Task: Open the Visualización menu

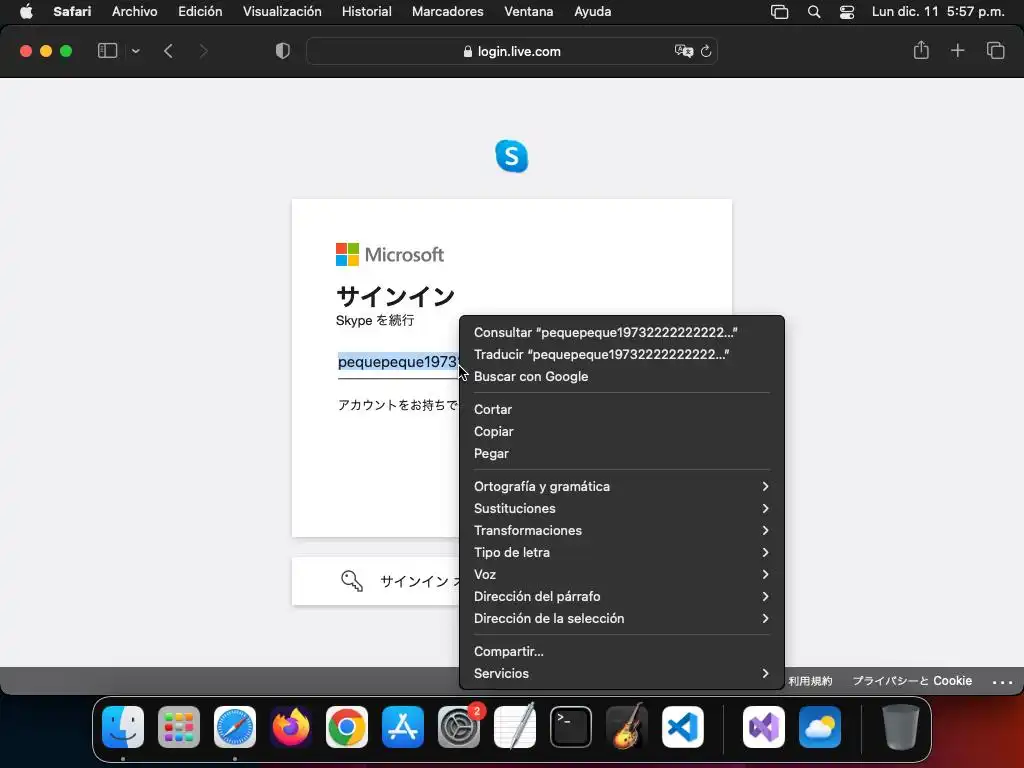Action: point(282,11)
